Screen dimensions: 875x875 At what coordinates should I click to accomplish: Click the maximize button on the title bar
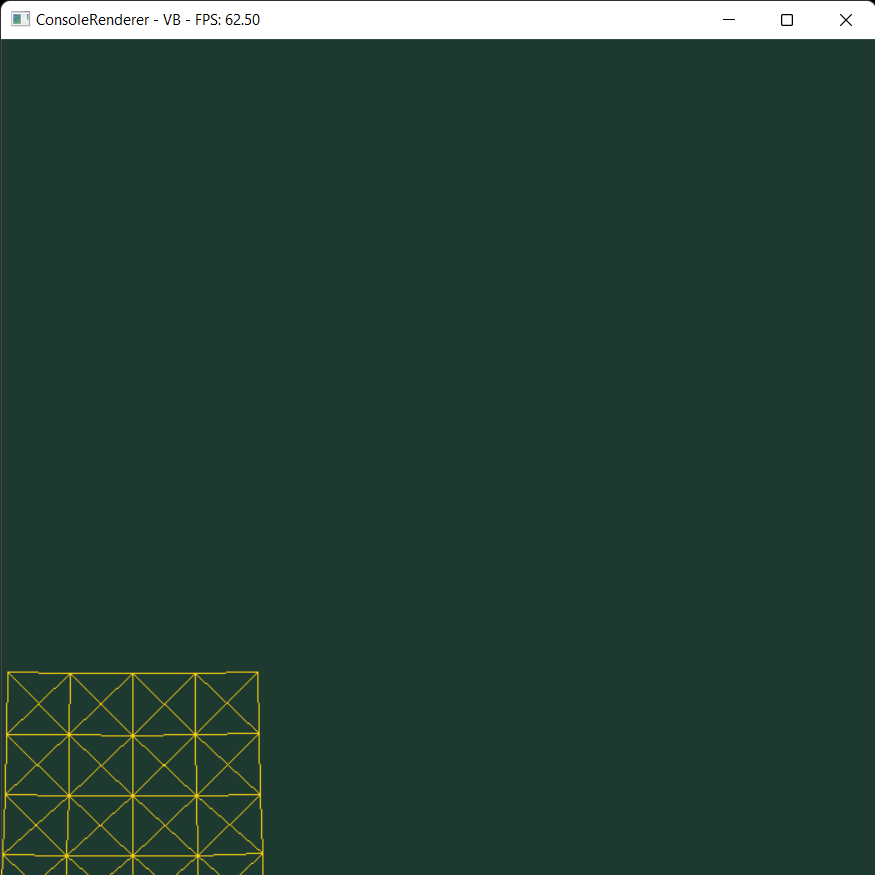pyautogui.click(x=786, y=19)
